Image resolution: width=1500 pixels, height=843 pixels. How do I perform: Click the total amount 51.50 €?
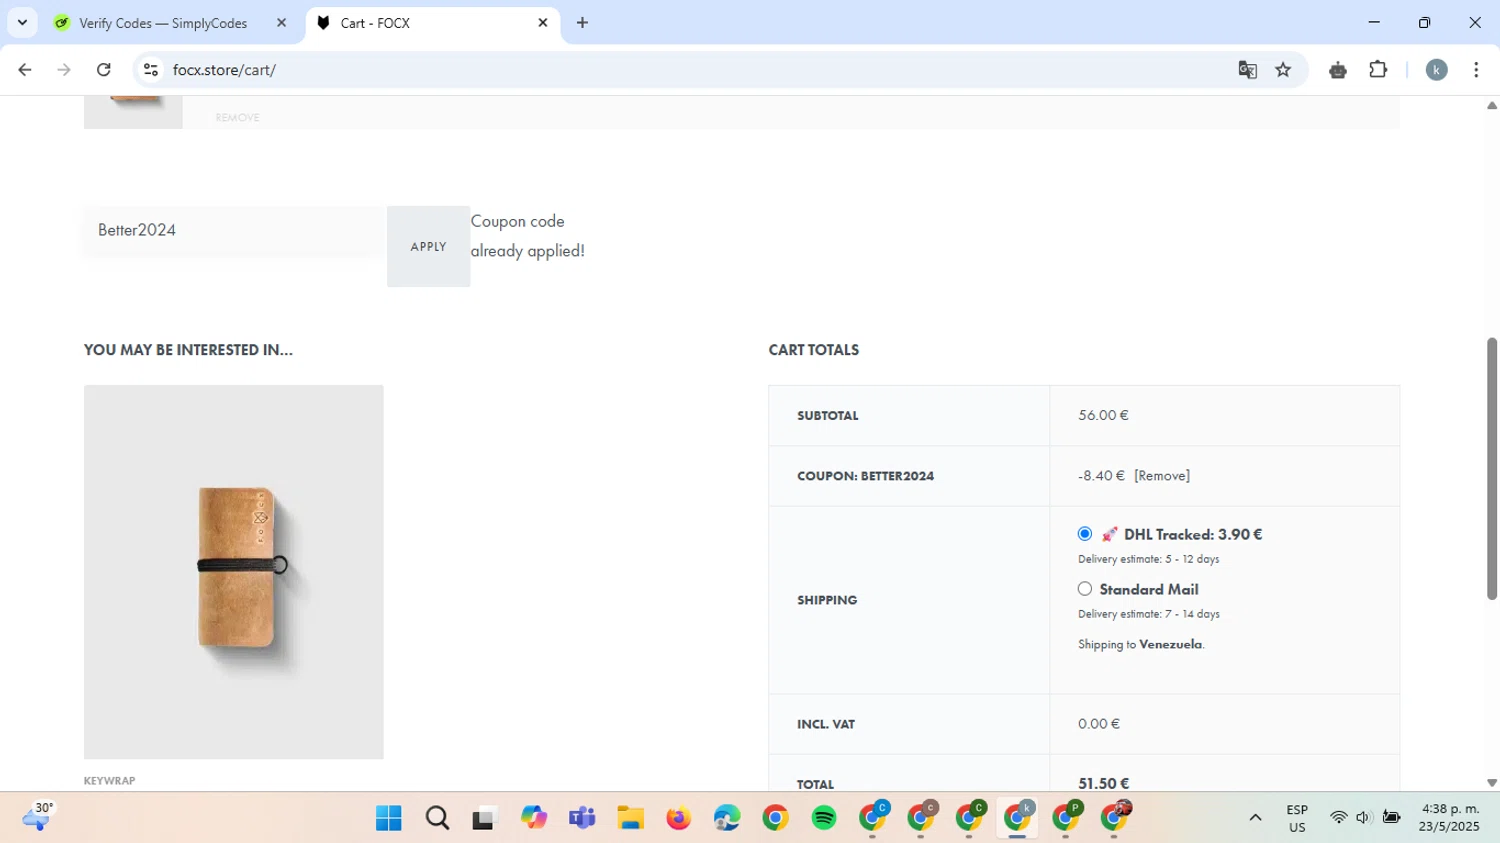coord(1103,783)
